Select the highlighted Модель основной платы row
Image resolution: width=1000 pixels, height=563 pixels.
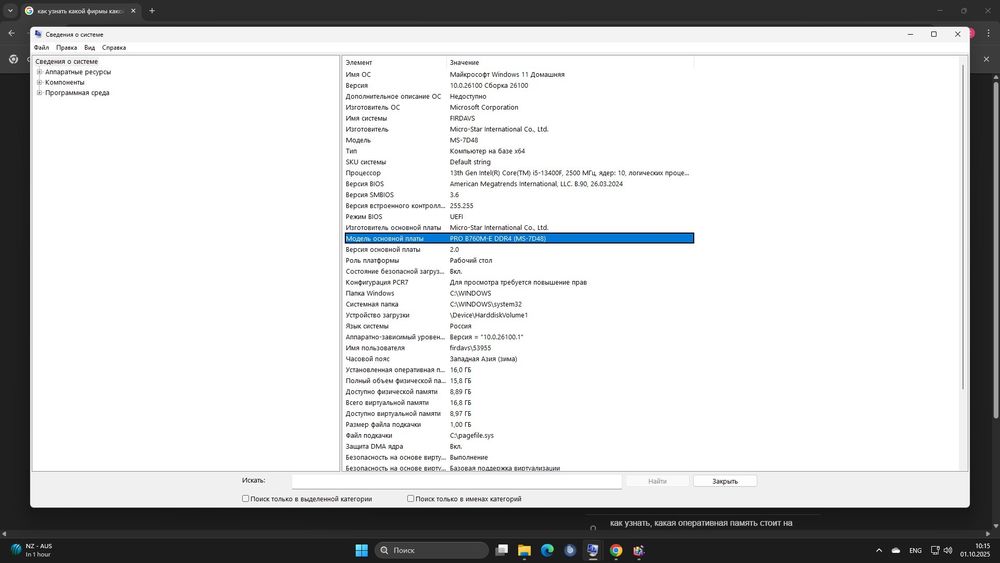click(x=518, y=238)
